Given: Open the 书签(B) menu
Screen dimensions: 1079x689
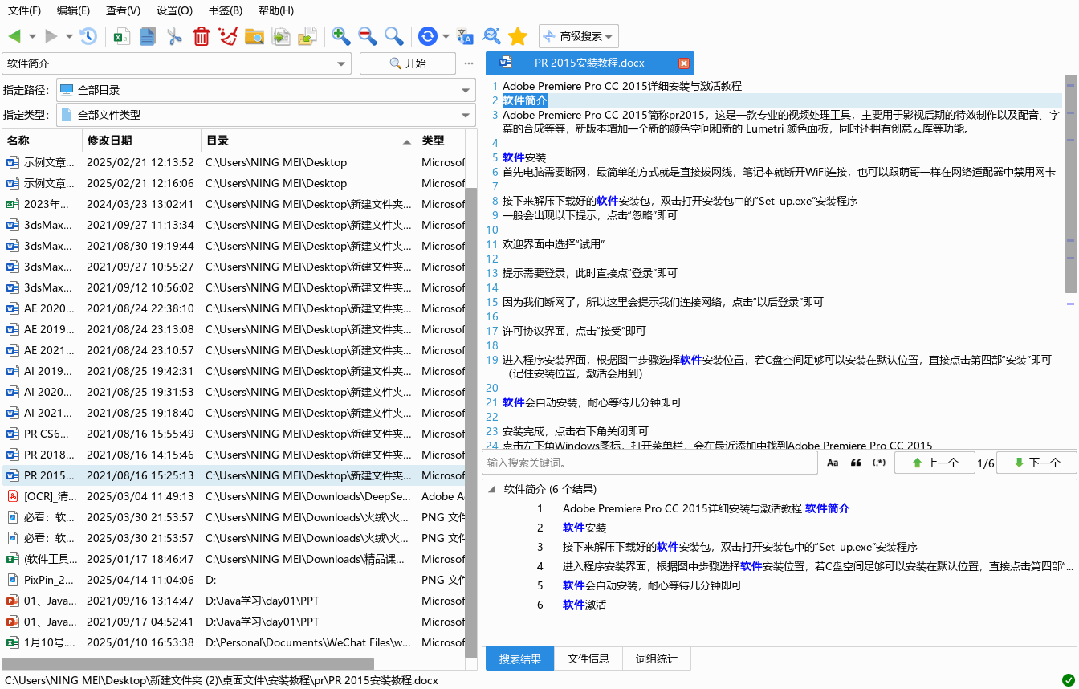Looking at the screenshot, I should pos(225,10).
